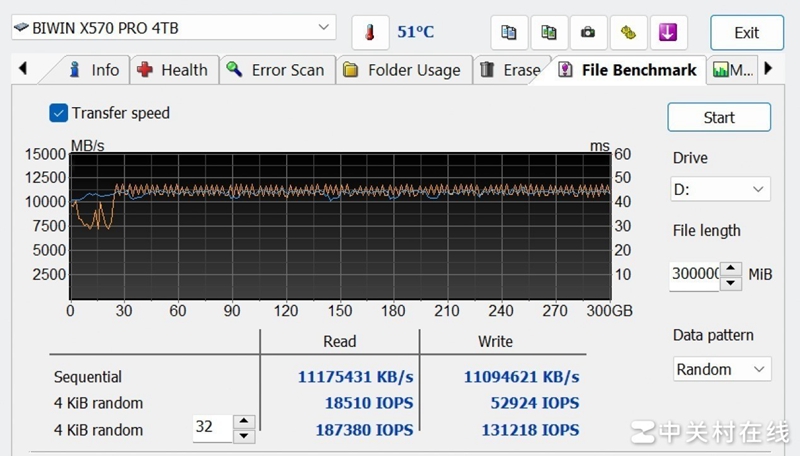Select the Folder Usage tab

click(402, 70)
